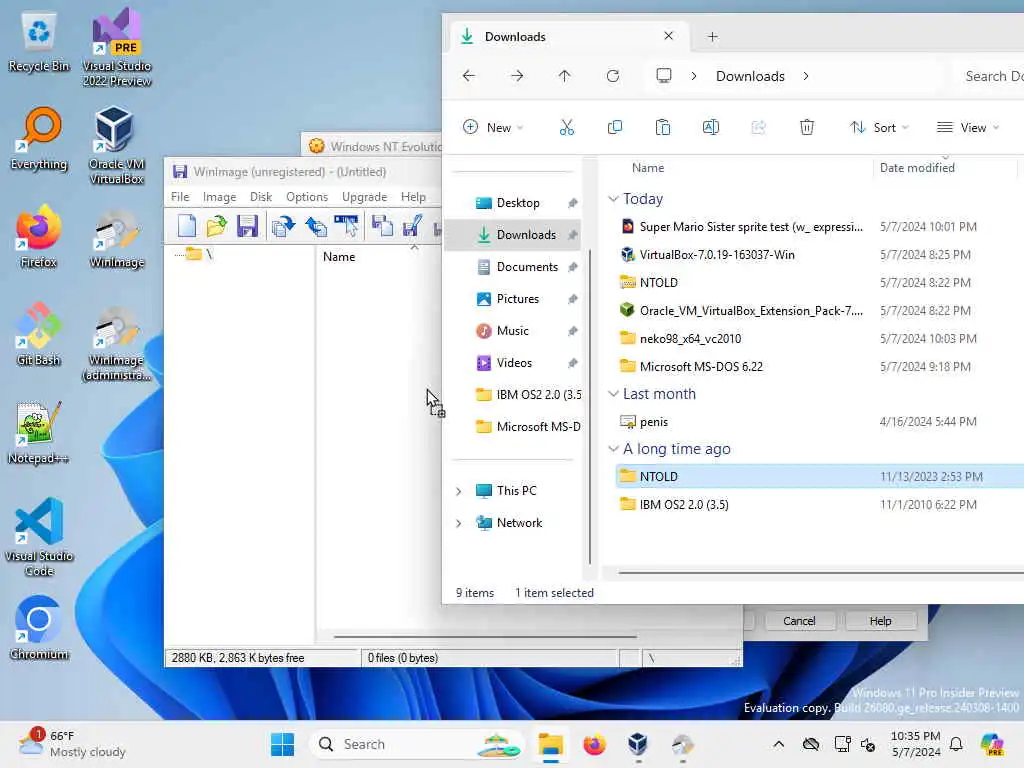Collapse the Last month group
Image resolution: width=1024 pixels, height=768 pixels.
tap(613, 394)
